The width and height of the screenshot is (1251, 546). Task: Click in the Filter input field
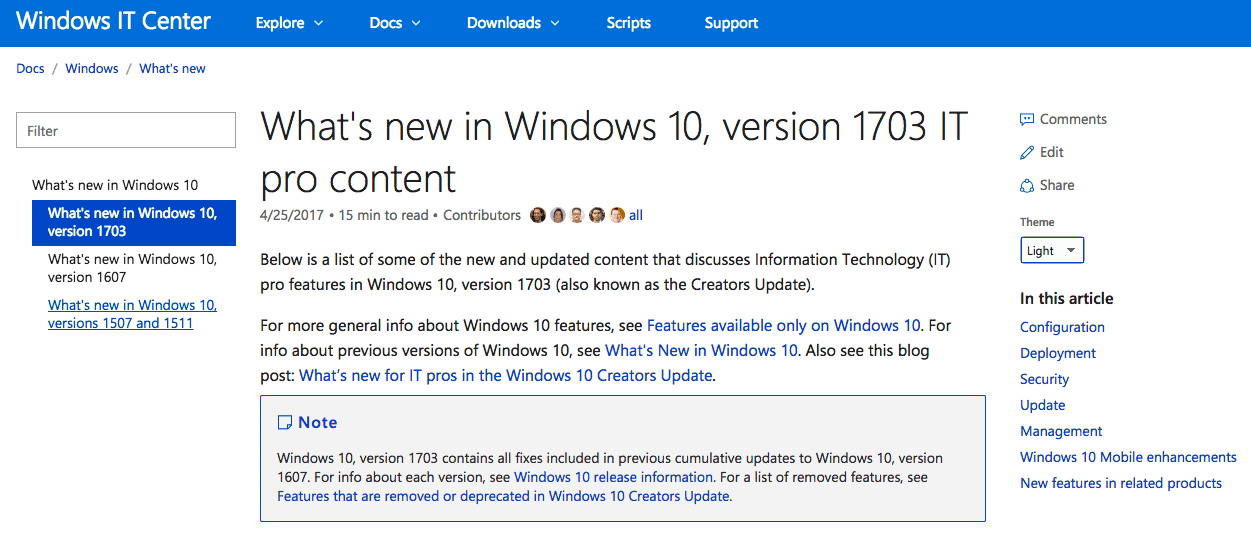point(126,130)
